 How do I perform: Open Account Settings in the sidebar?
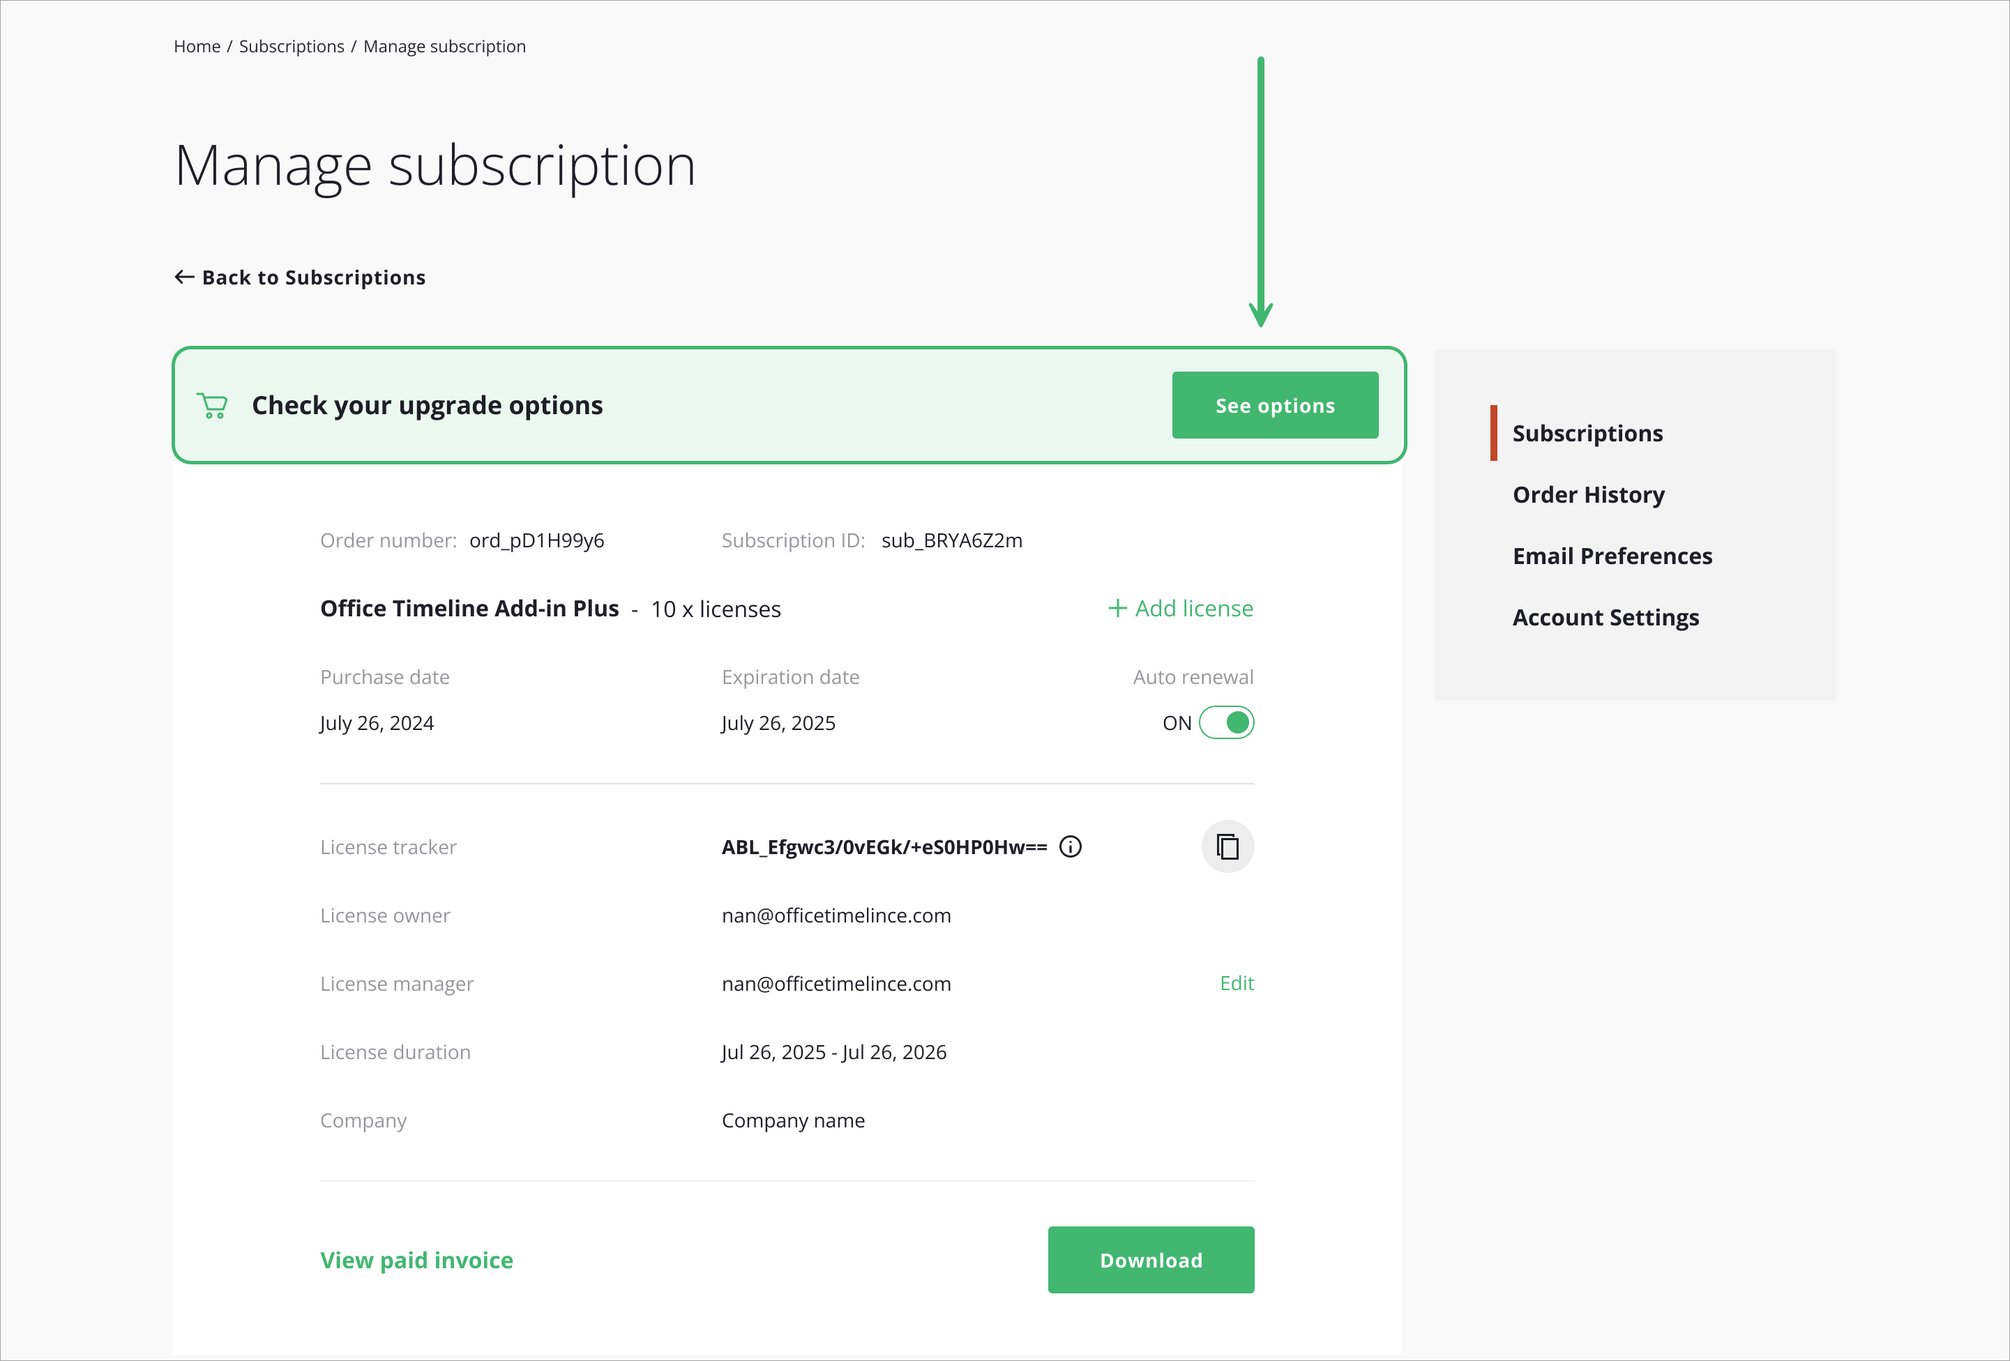[1605, 617]
